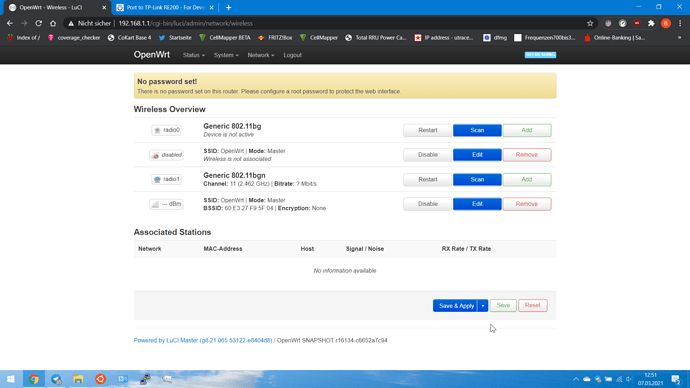Bookmark this page with the star icon
Screen dimensions: 690x388
point(590,23)
